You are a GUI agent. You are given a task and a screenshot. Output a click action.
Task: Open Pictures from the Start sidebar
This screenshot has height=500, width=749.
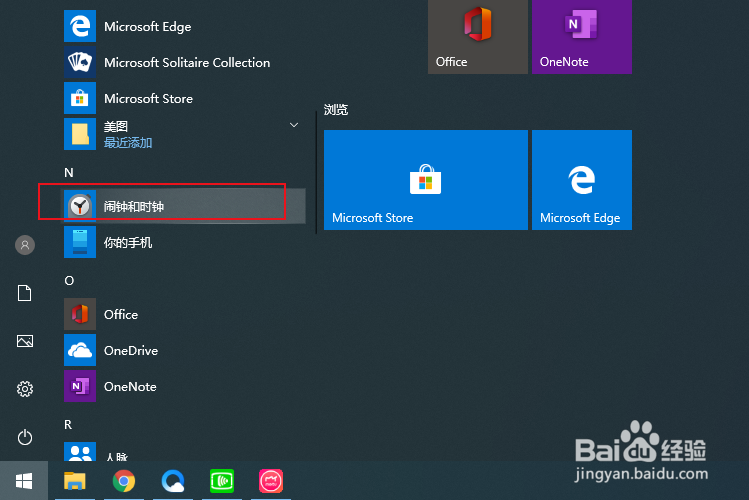coord(25,341)
